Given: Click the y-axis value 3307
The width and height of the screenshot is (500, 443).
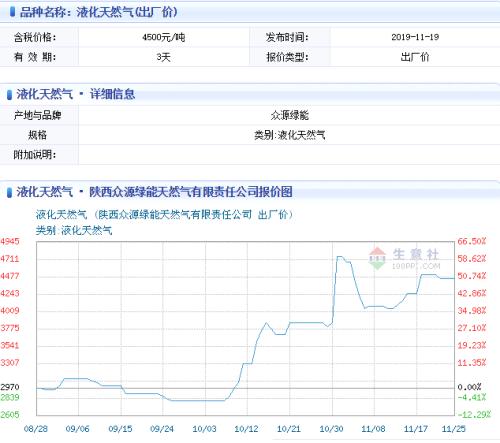Looking at the screenshot, I should tap(10, 363).
